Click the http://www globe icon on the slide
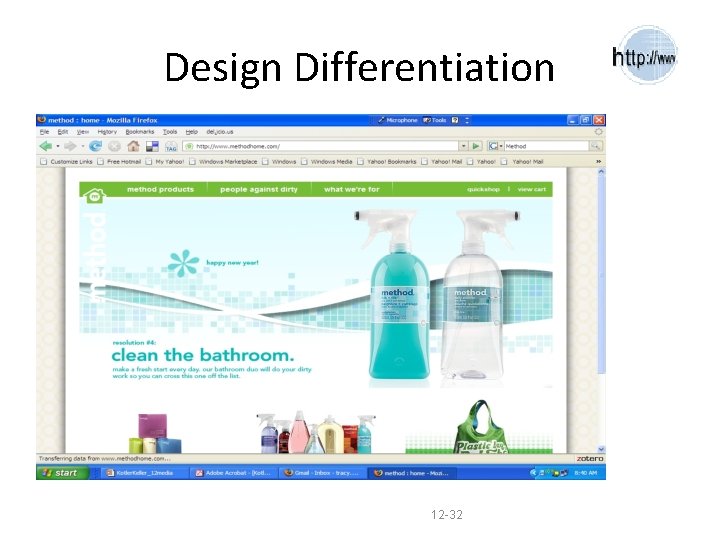The height and width of the screenshot is (540, 720). click(x=645, y=55)
